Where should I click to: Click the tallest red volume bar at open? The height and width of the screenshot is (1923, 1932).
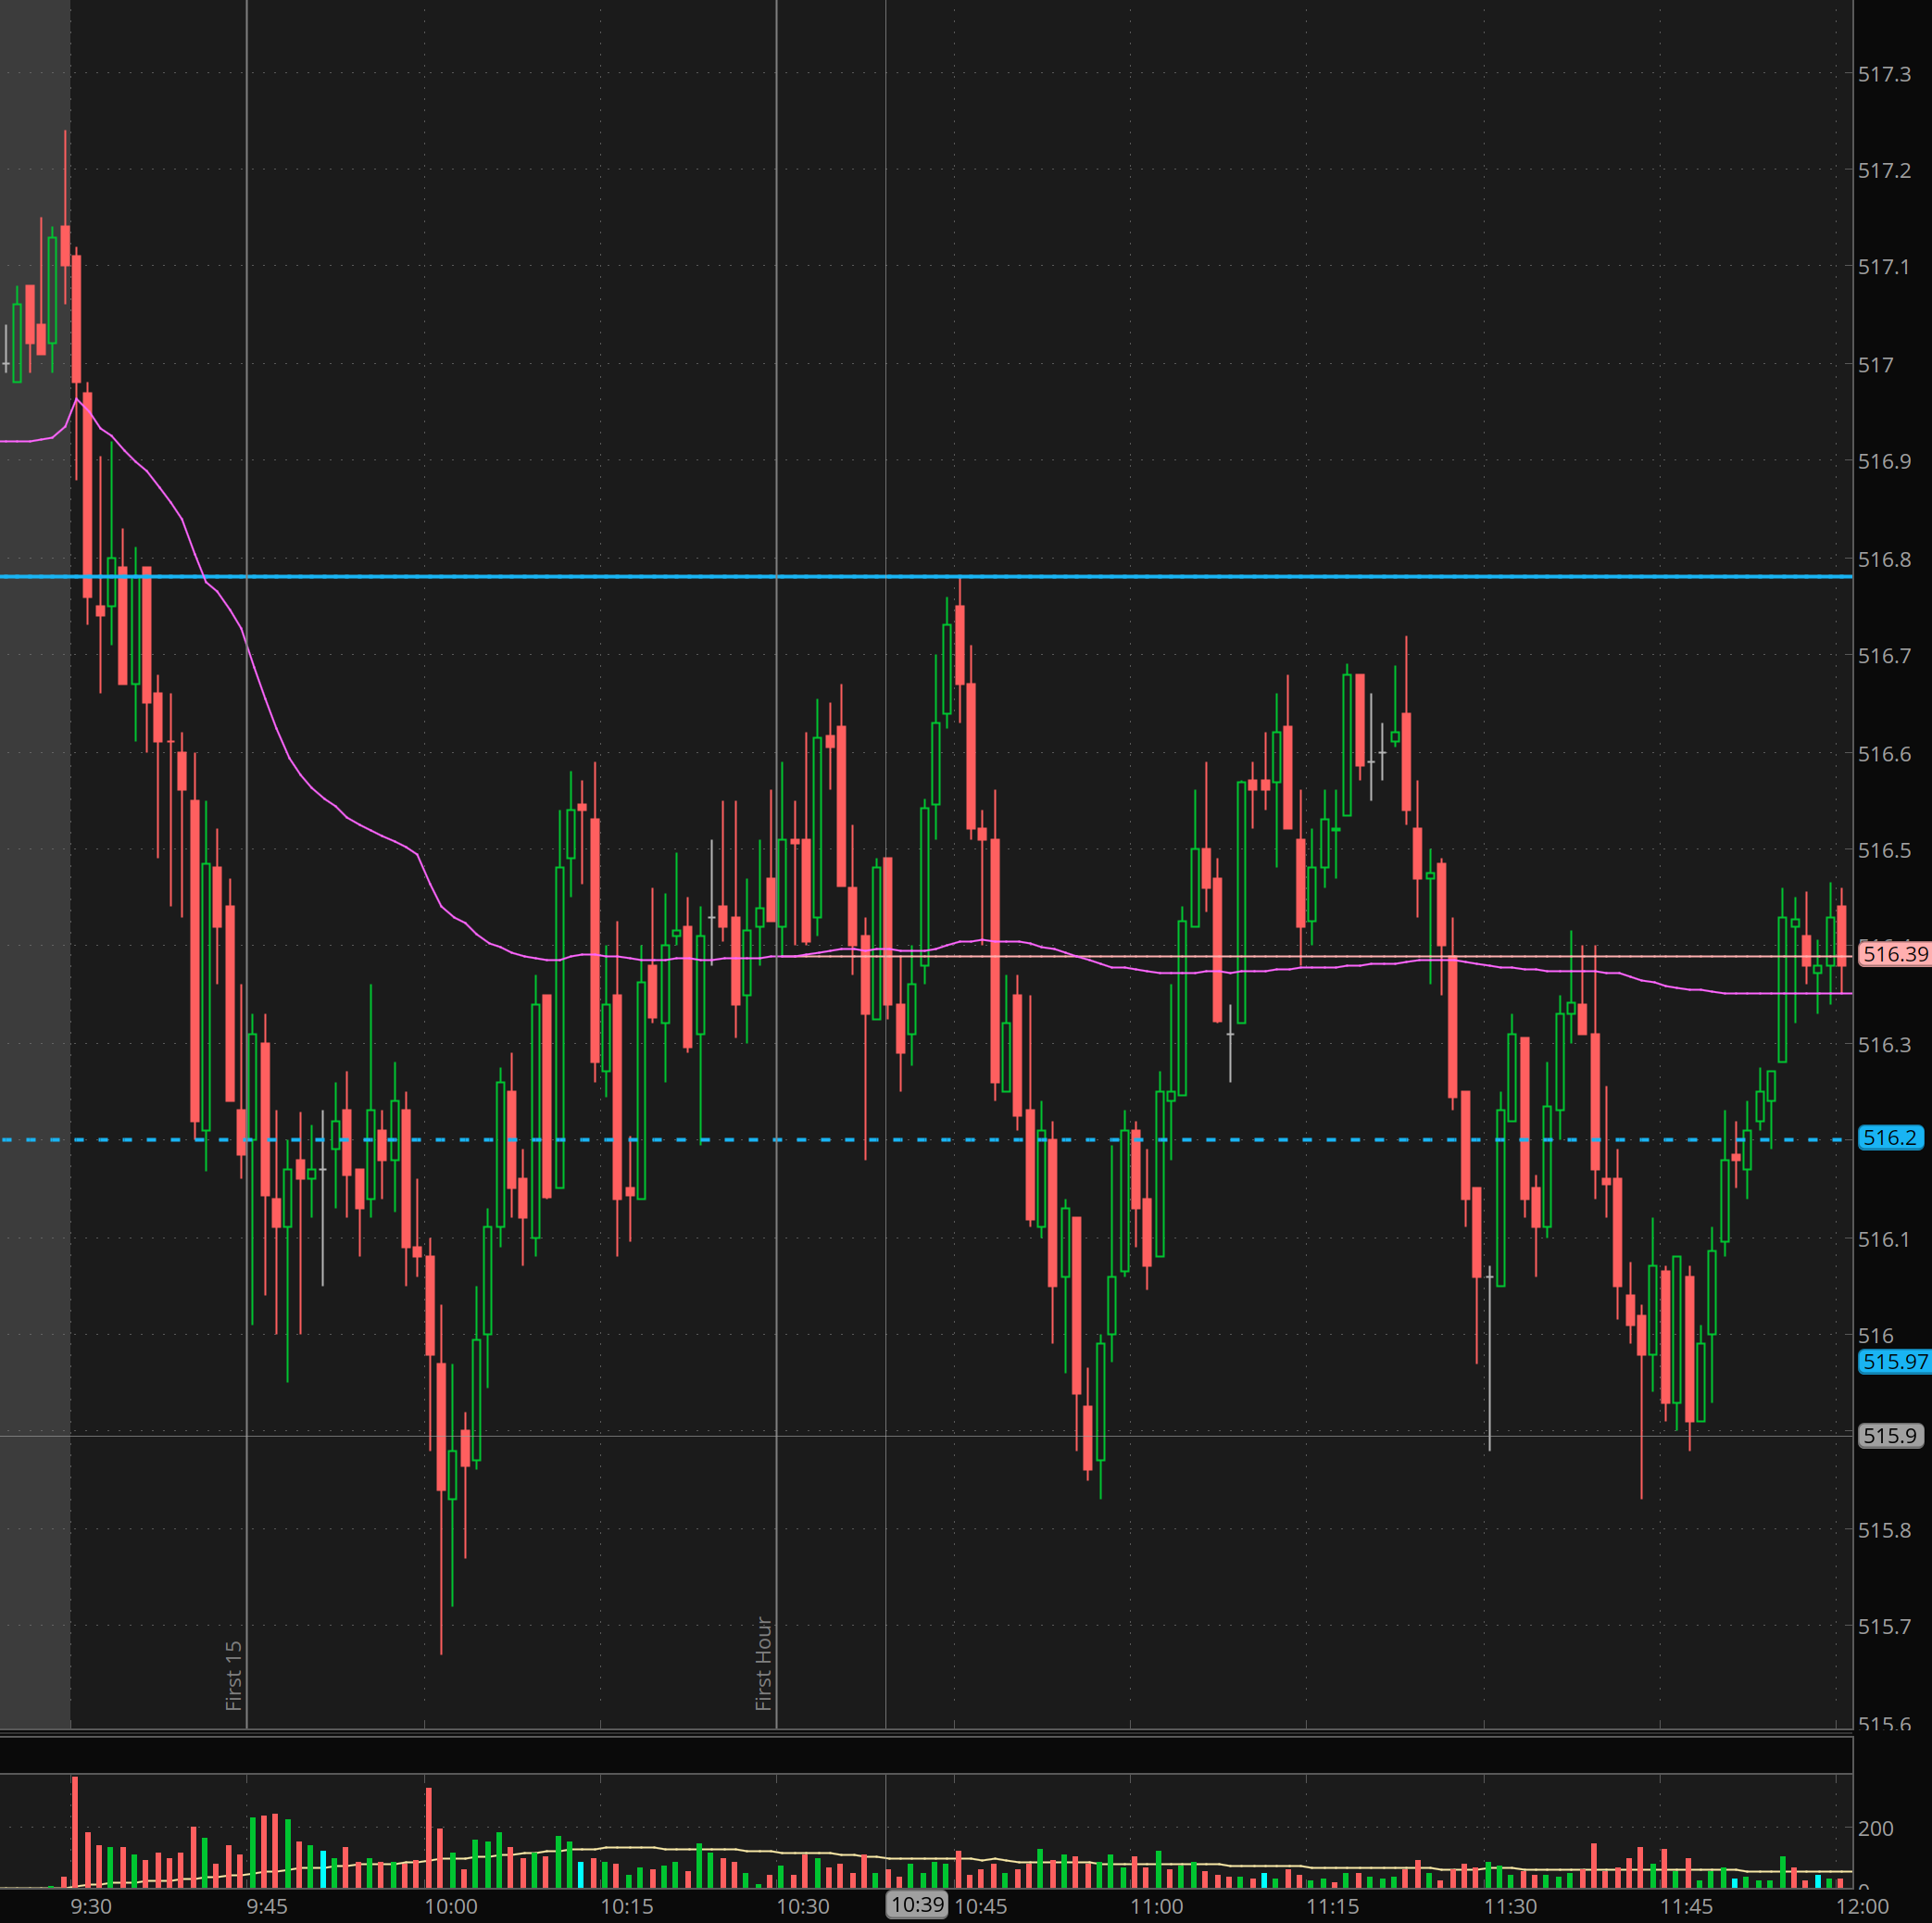pyautogui.click(x=75, y=1832)
